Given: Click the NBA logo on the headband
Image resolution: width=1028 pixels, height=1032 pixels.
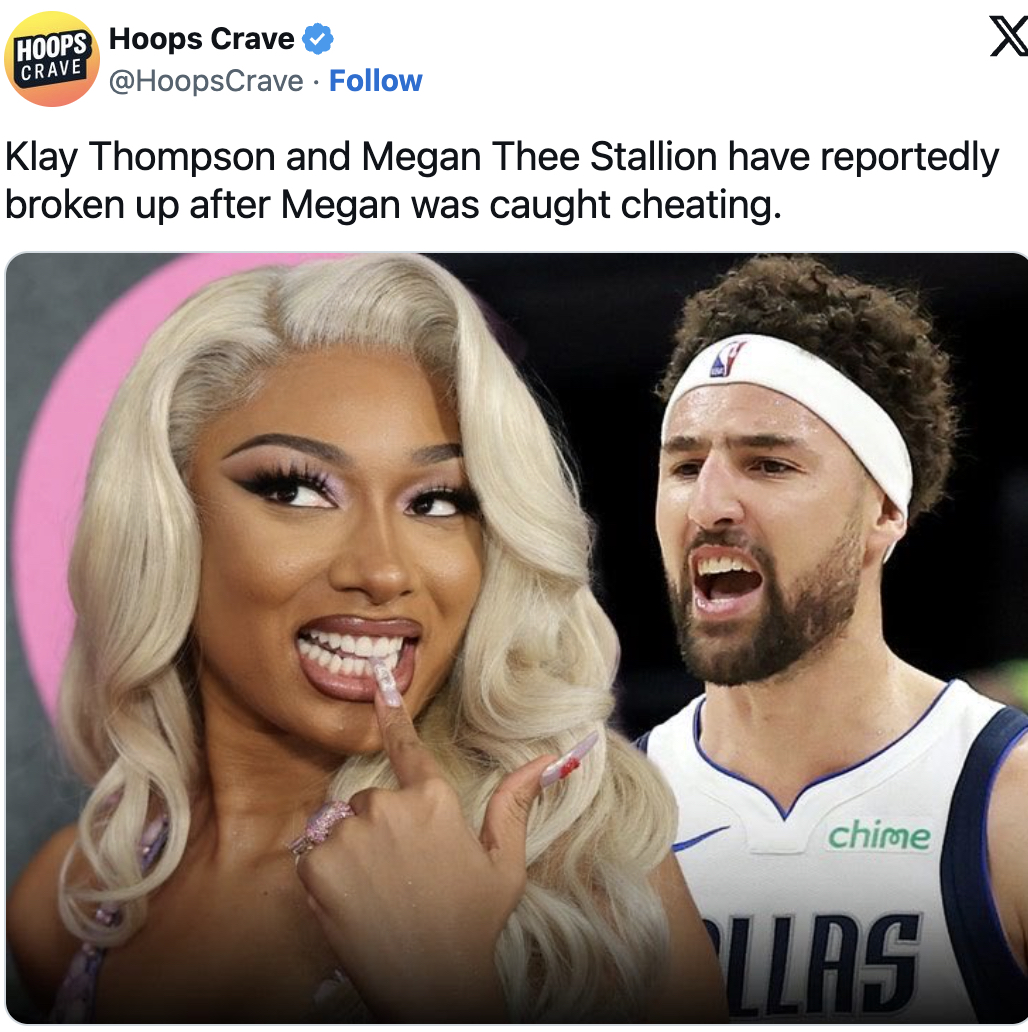Looking at the screenshot, I should point(726,359).
